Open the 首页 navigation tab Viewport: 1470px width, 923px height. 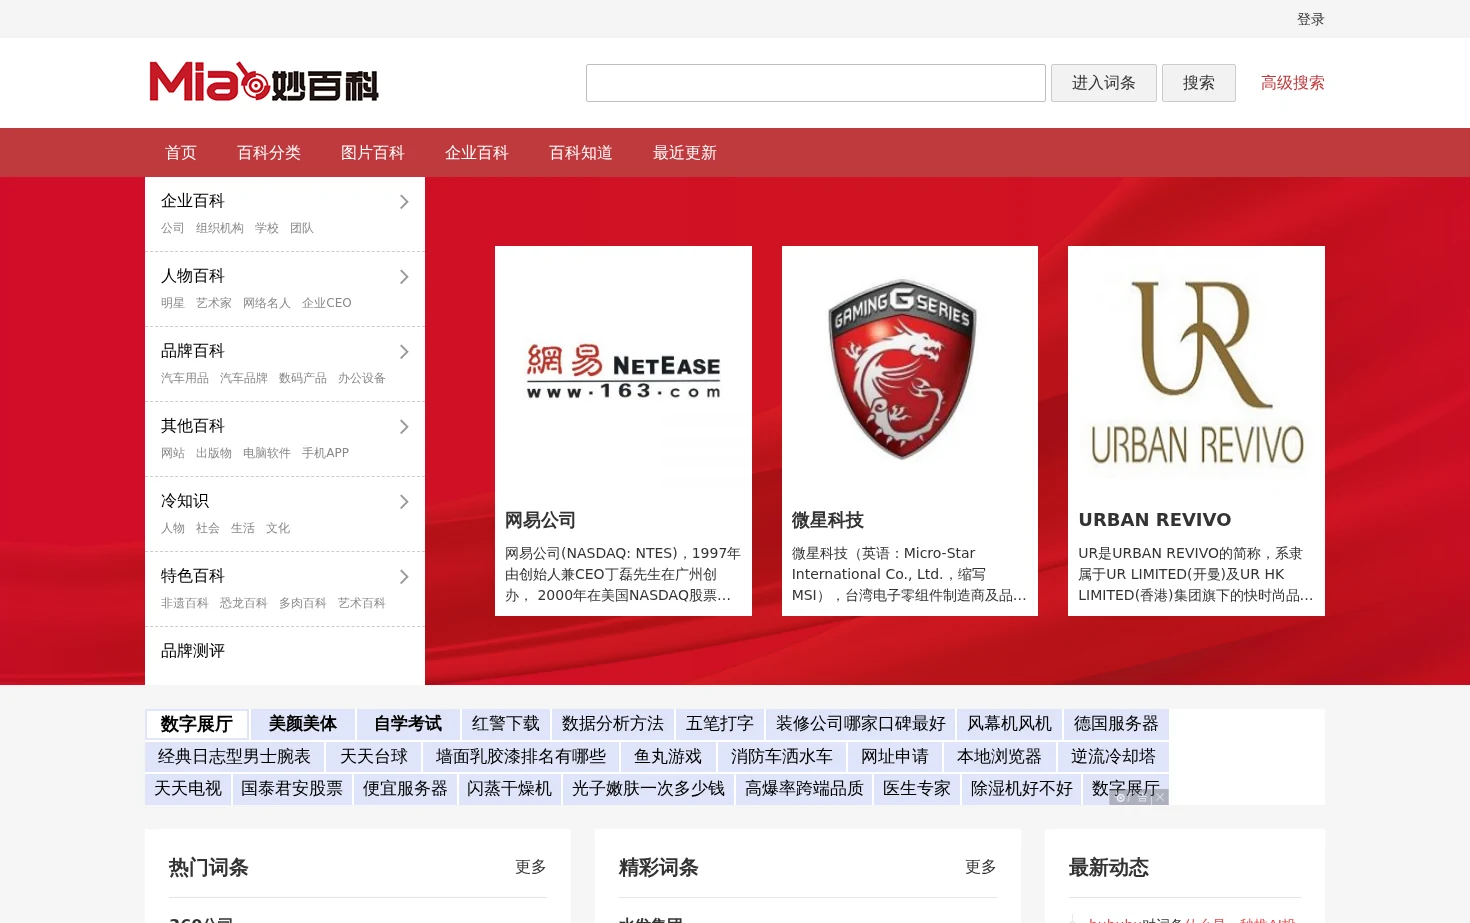click(181, 153)
